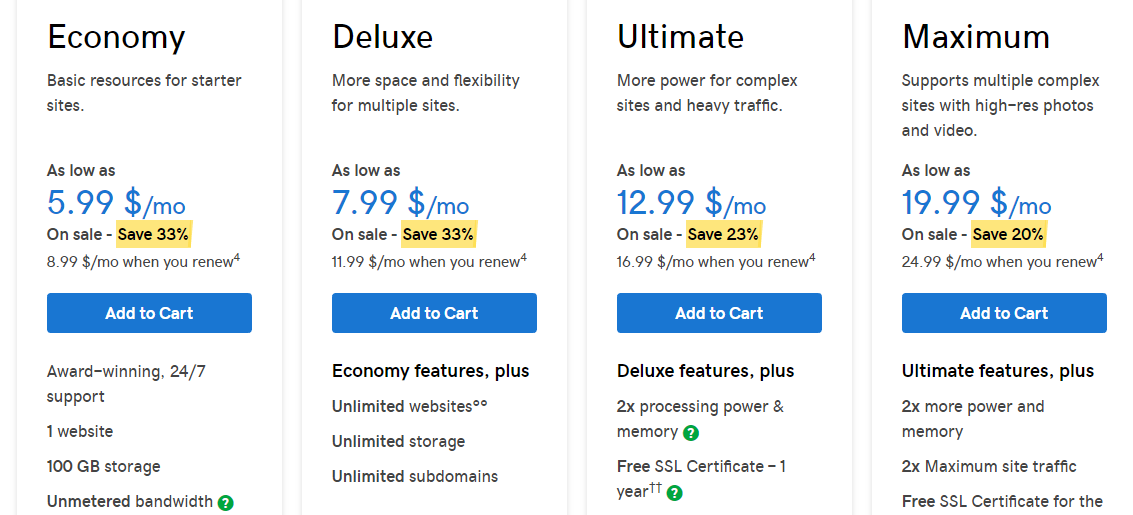Click the Unlimited websites footnote symbol
This screenshot has width=1133, height=515.
(x=481, y=403)
